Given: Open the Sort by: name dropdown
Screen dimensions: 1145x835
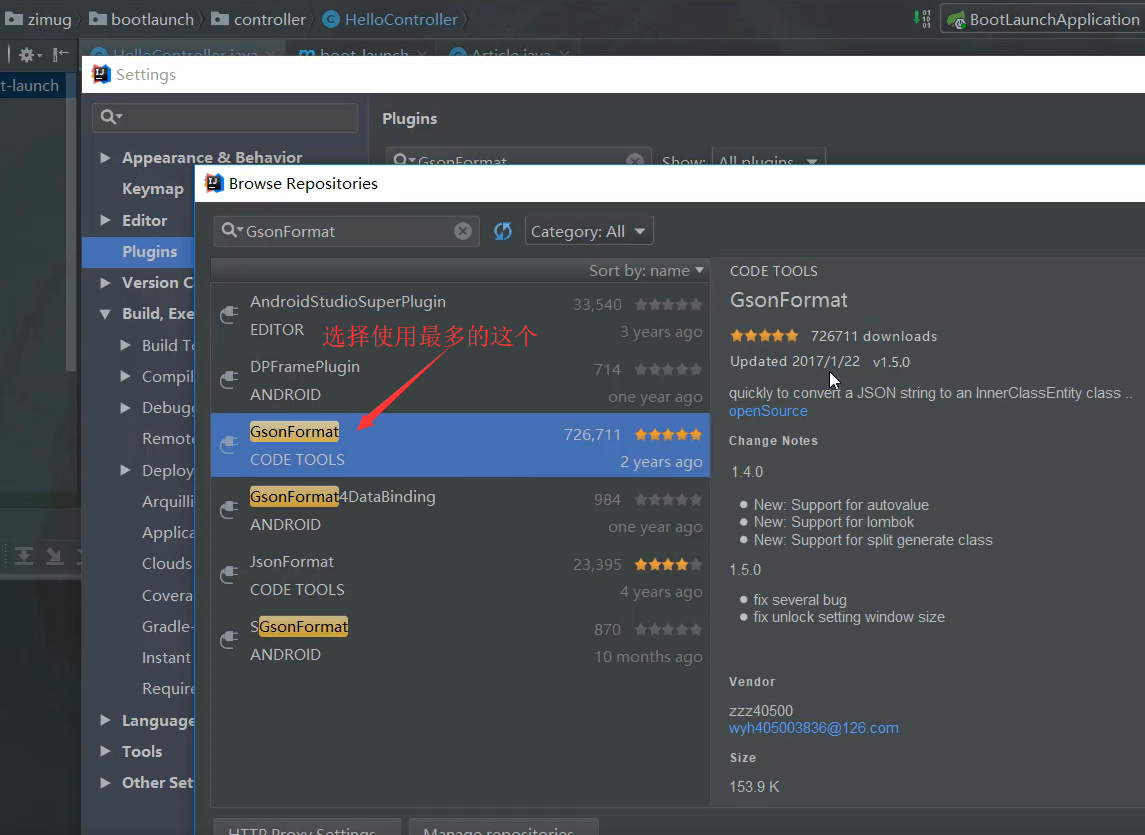Looking at the screenshot, I should coord(646,271).
